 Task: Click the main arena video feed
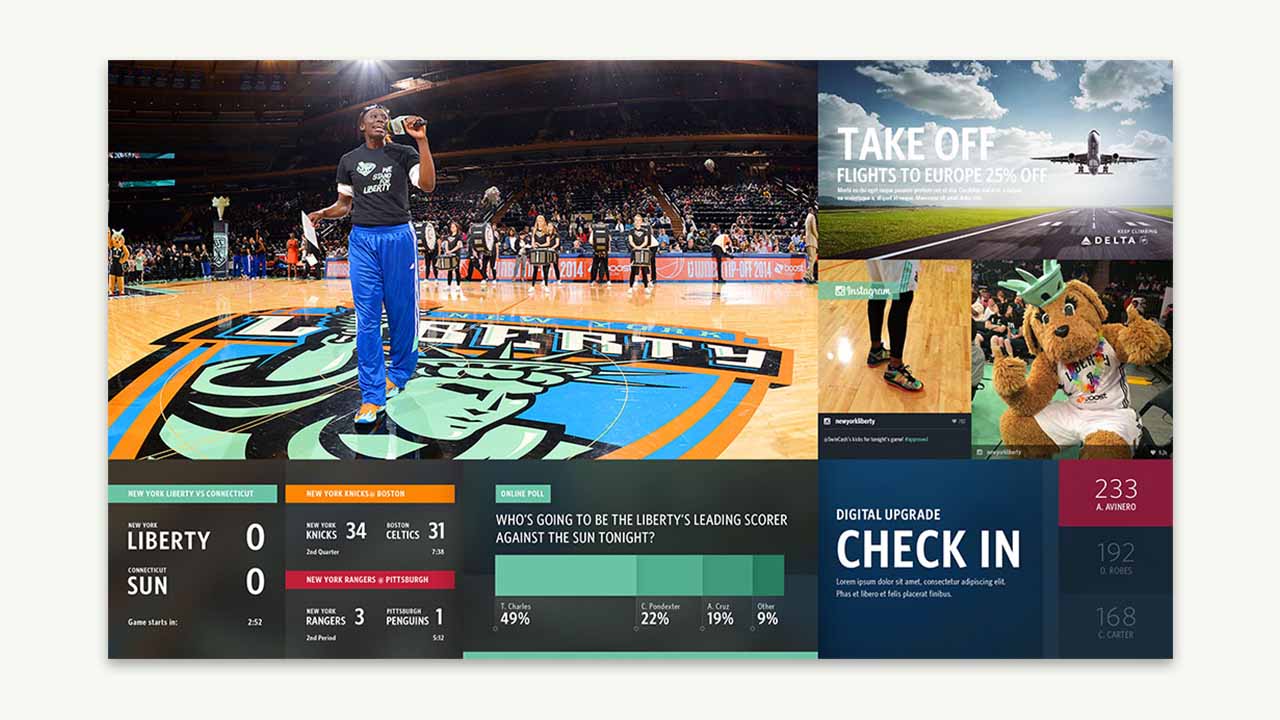click(x=463, y=260)
